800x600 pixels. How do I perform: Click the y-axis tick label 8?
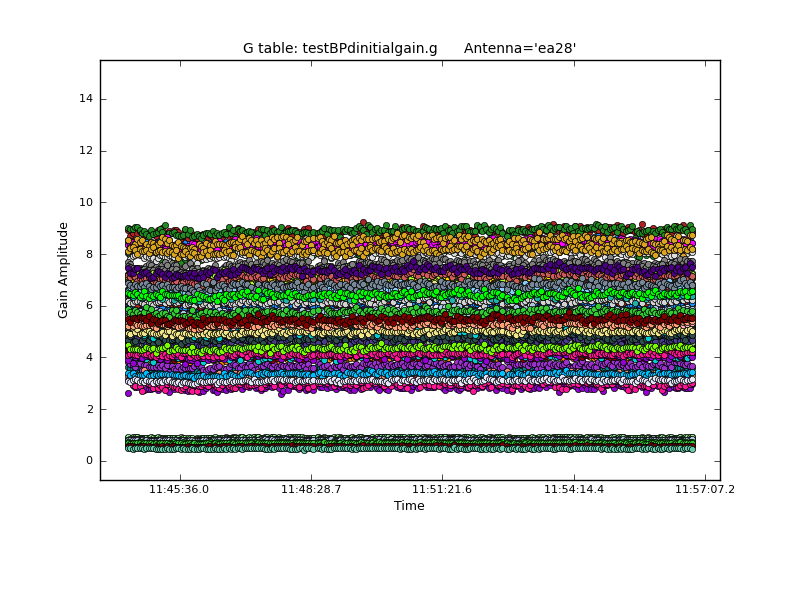[x=89, y=254]
